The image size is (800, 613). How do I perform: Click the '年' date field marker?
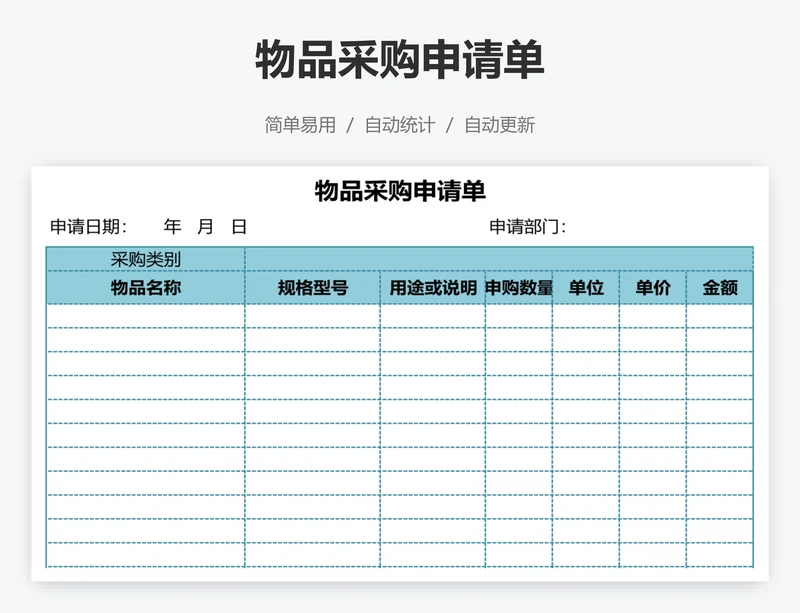coord(172,227)
